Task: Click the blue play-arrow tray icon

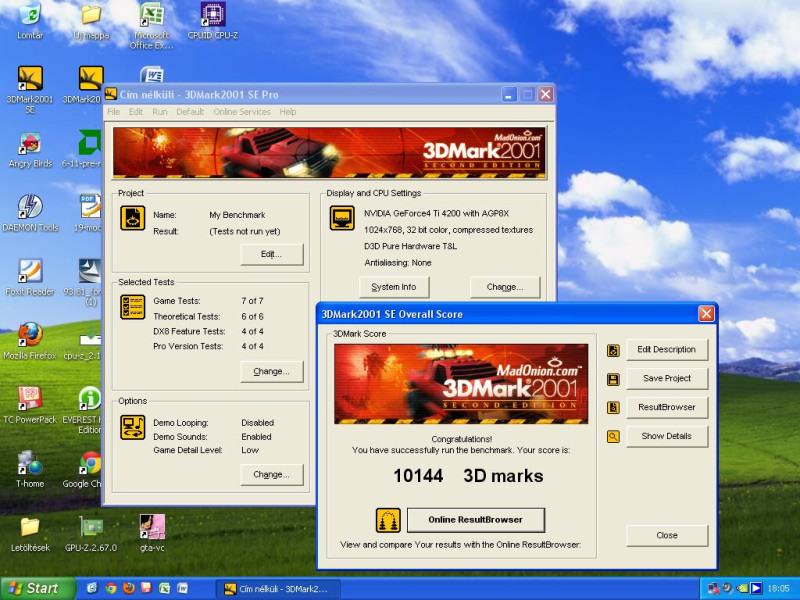Action: click(x=756, y=588)
